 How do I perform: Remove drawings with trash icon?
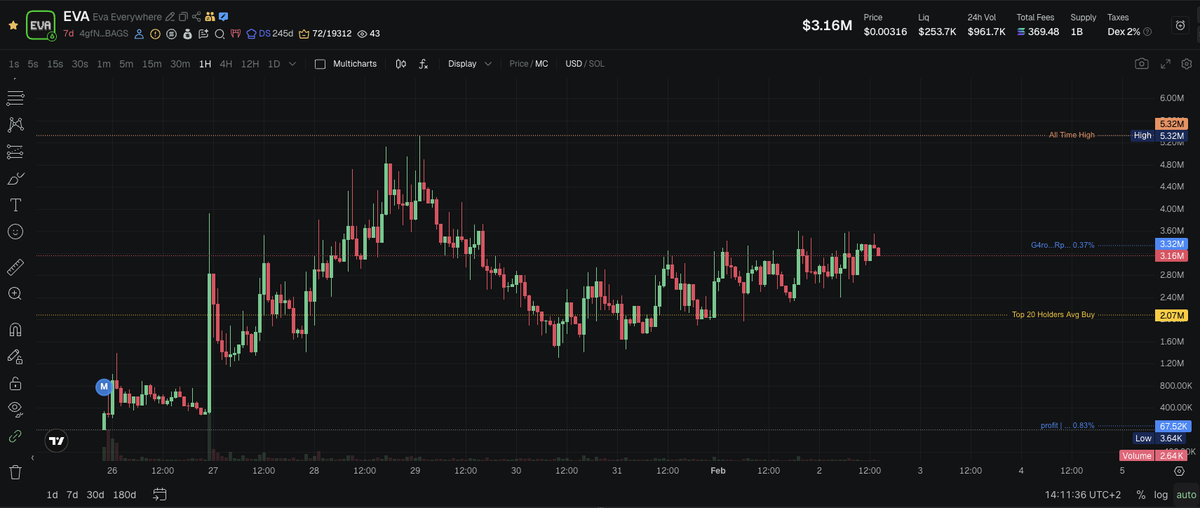click(15, 471)
